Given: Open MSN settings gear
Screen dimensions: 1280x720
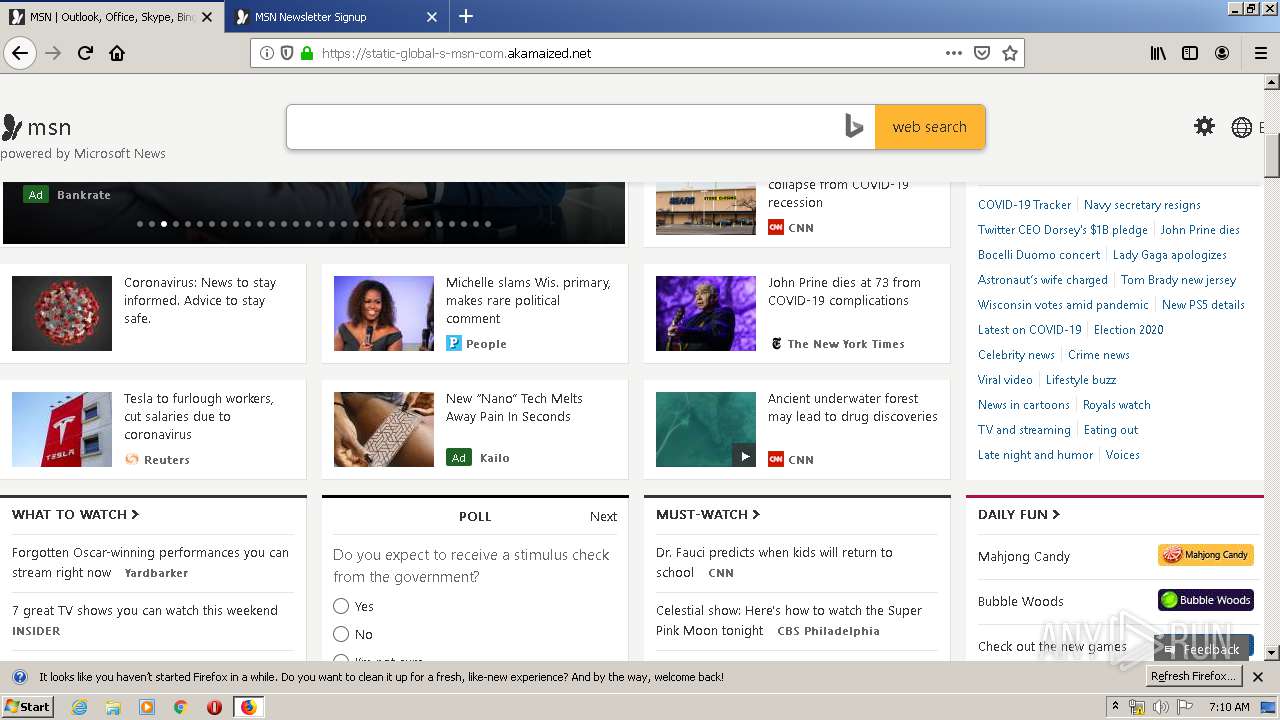Looking at the screenshot, I should click(1204, 126).
